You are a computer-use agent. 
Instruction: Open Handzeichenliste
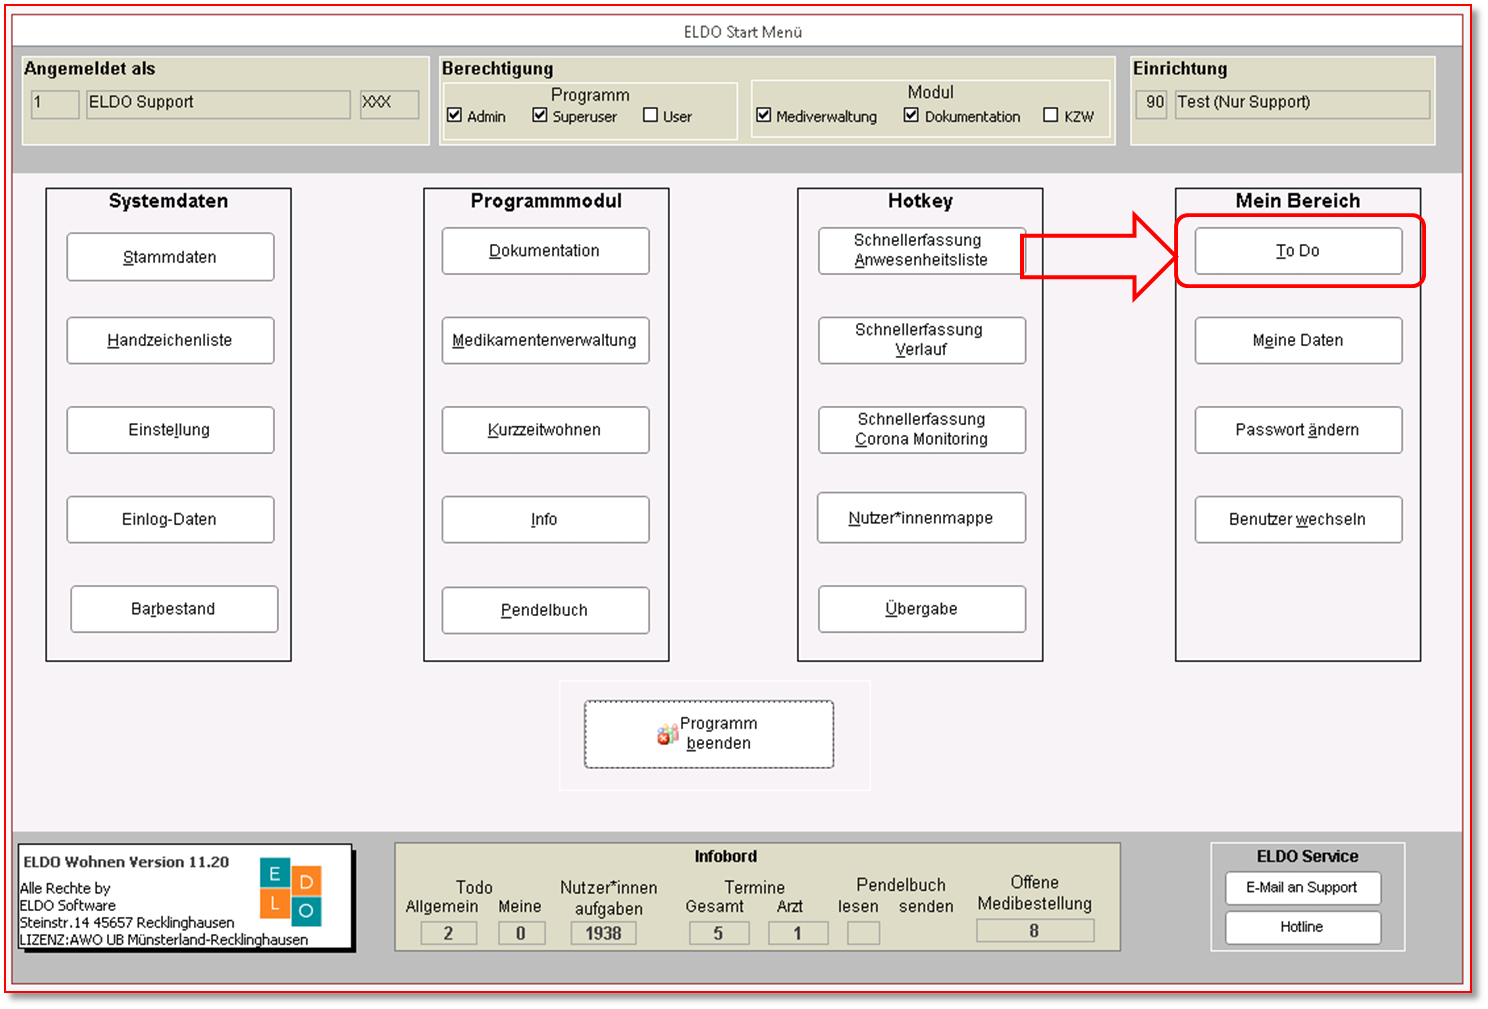tap(170, 340)
